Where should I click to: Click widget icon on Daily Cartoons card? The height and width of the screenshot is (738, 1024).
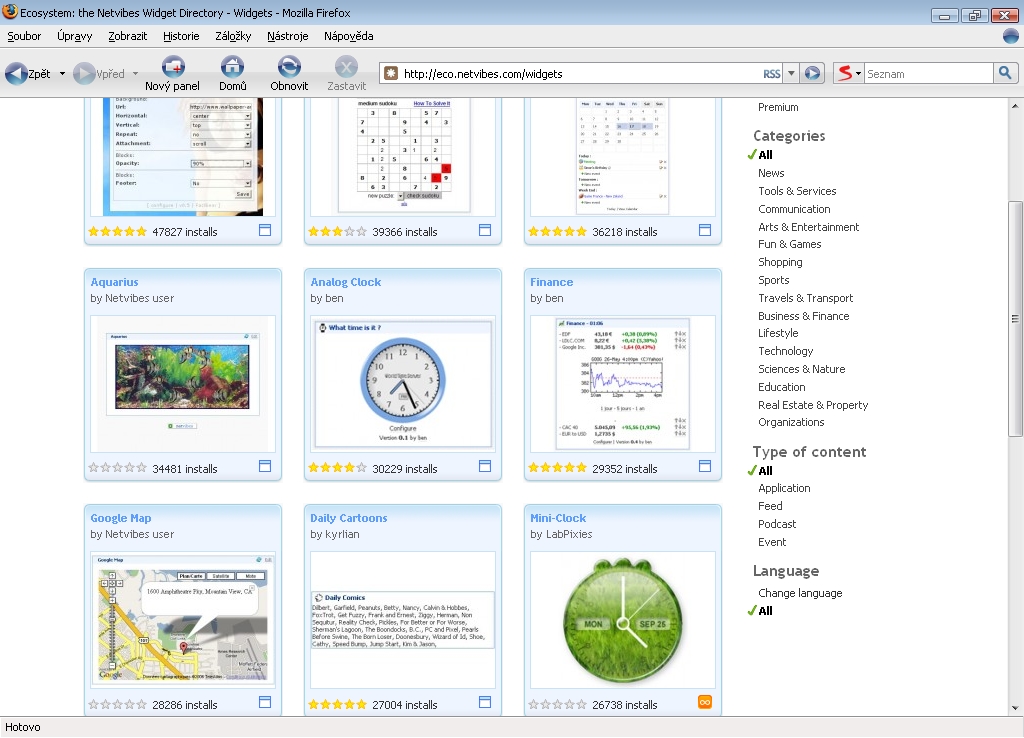[x=485, y=702]
